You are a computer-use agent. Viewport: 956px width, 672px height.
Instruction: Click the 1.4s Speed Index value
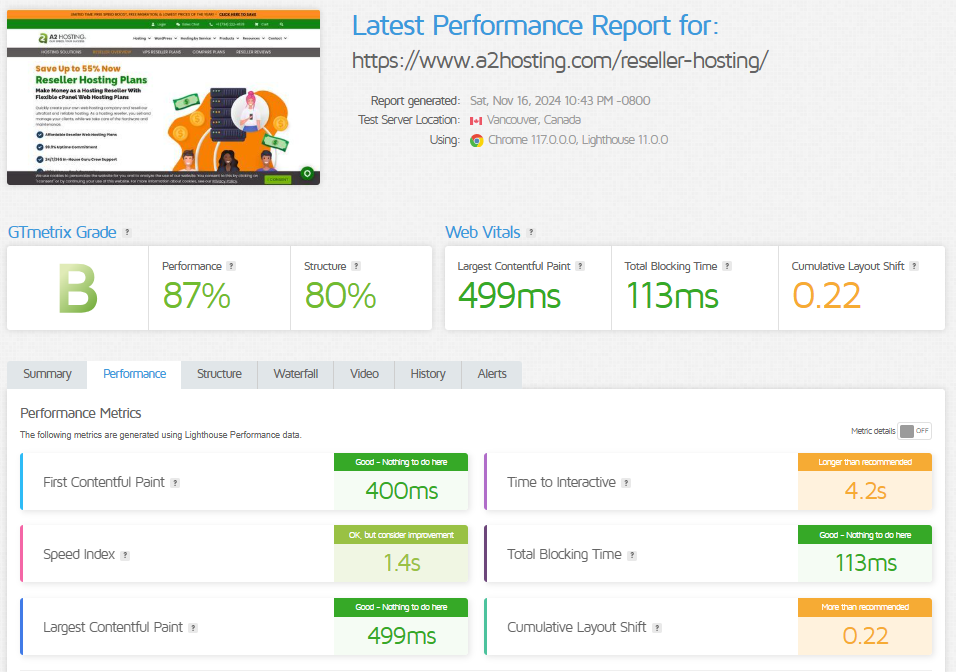pyautogui.click(x=402, y=563)
